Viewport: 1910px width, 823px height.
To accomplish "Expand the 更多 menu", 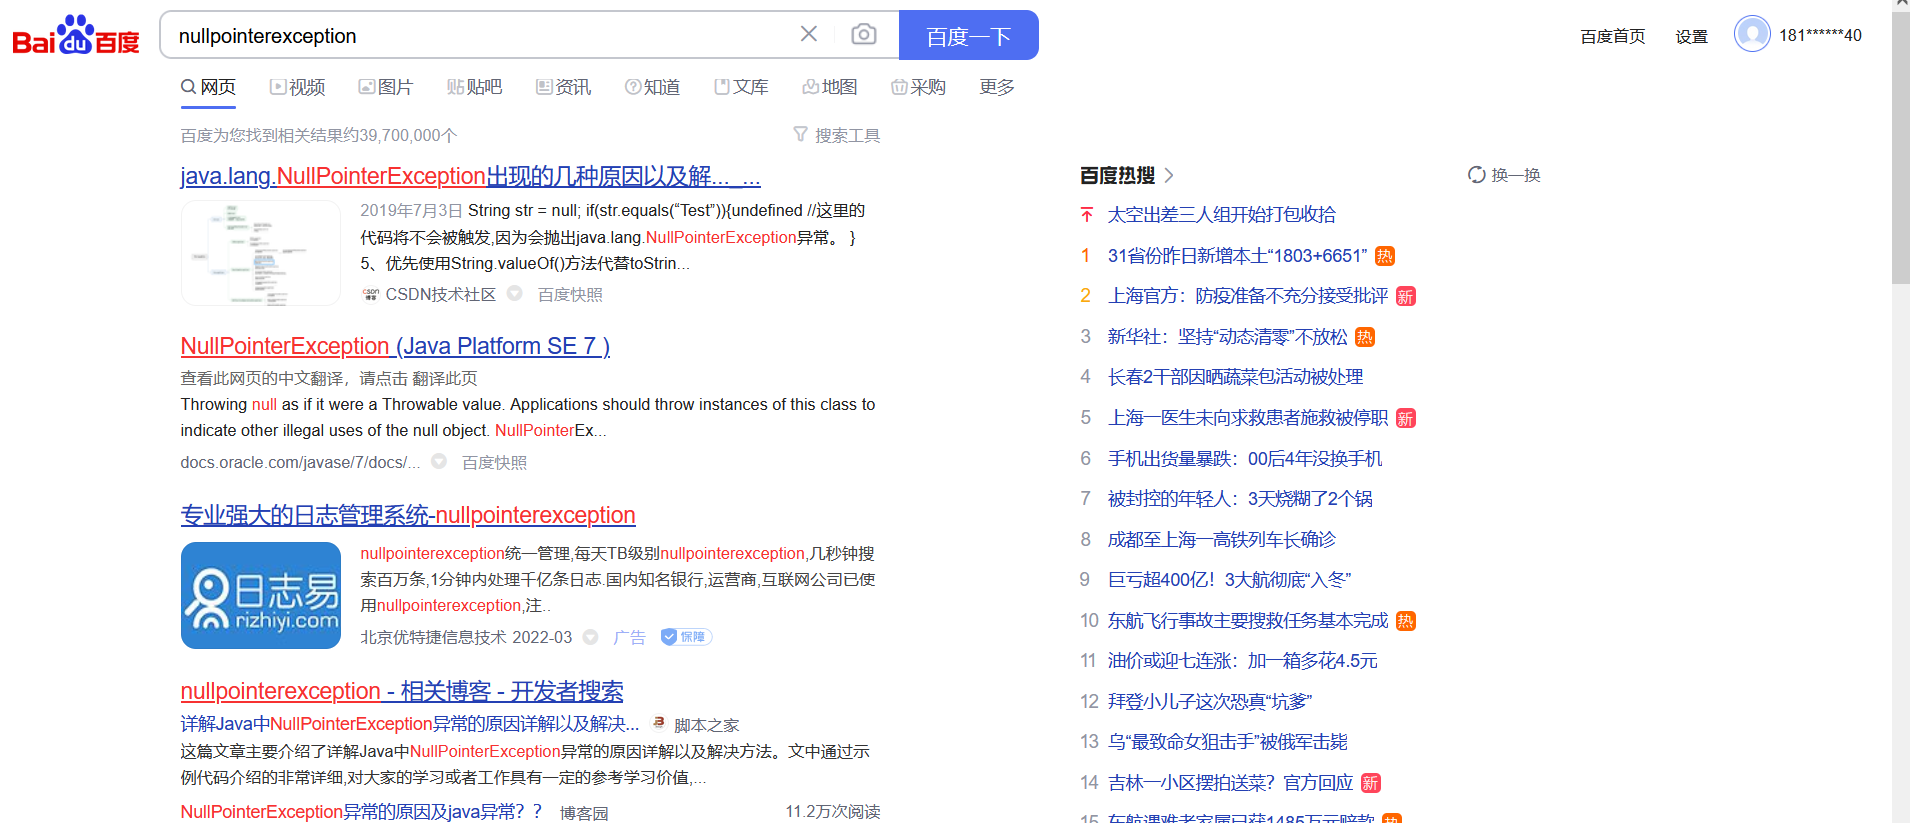I will [997, 87].
